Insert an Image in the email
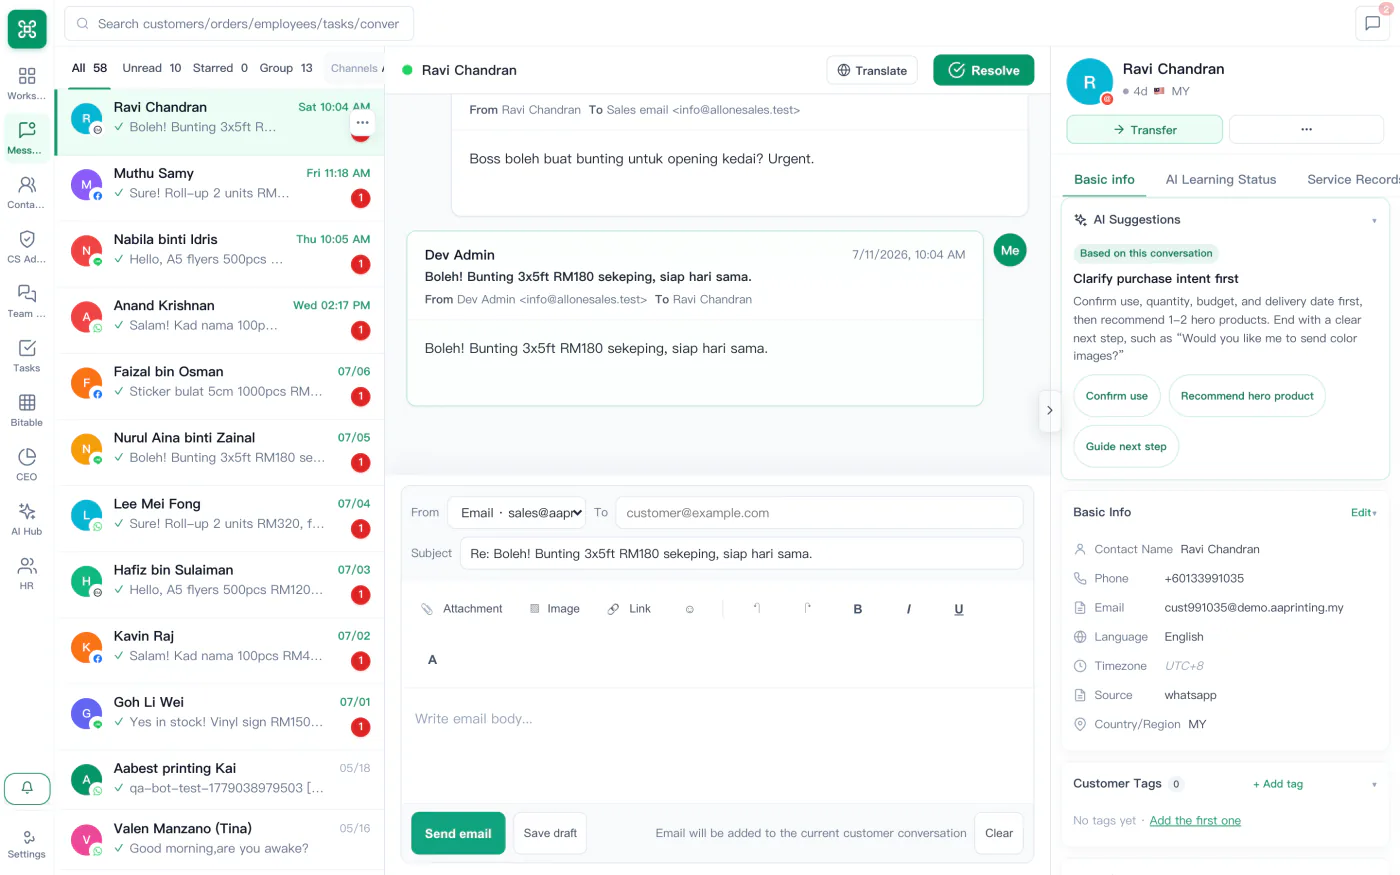The image size is (1400, 875). pyautogui.click(x=554, y=609)
